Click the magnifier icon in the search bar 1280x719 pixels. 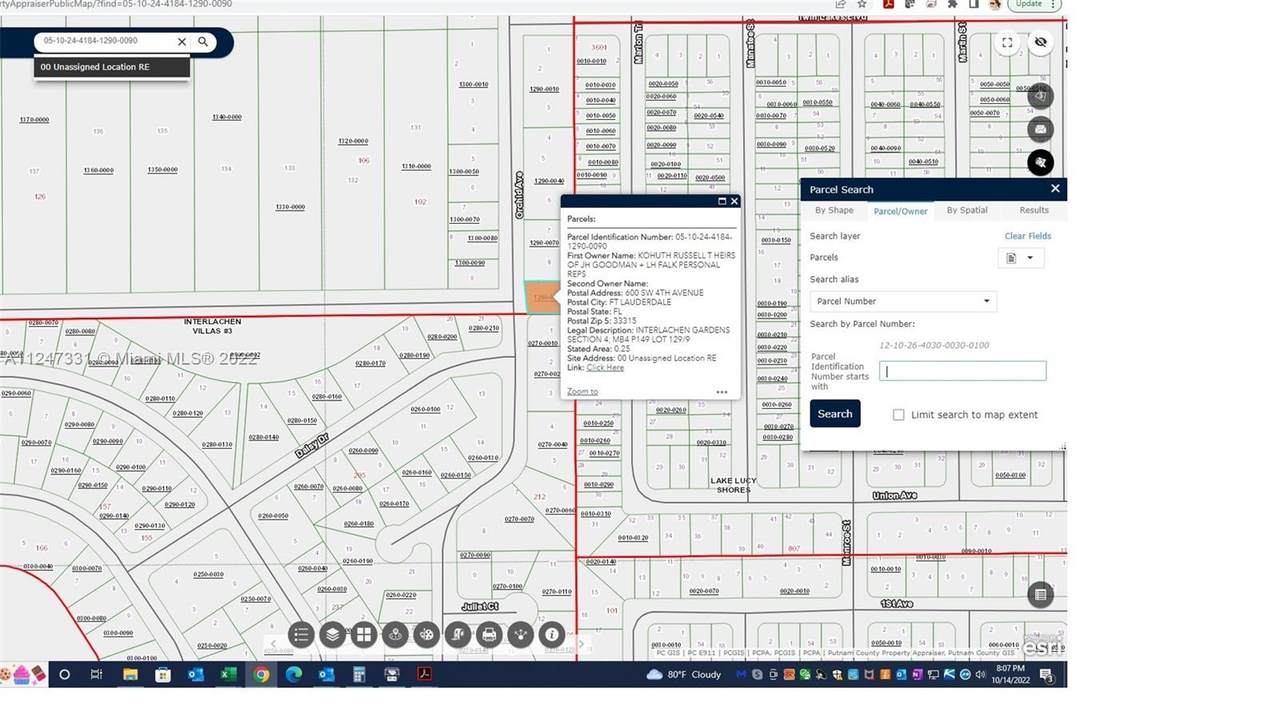203,42
